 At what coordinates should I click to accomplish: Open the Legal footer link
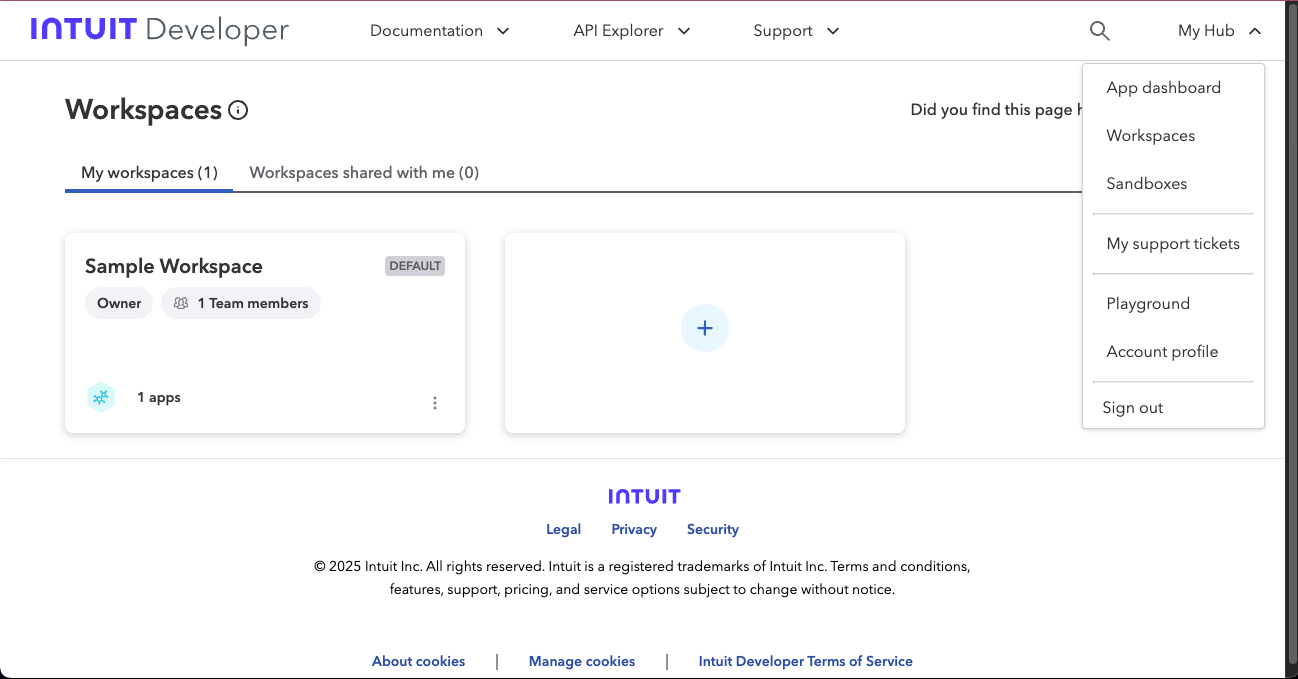coord(563,529)
